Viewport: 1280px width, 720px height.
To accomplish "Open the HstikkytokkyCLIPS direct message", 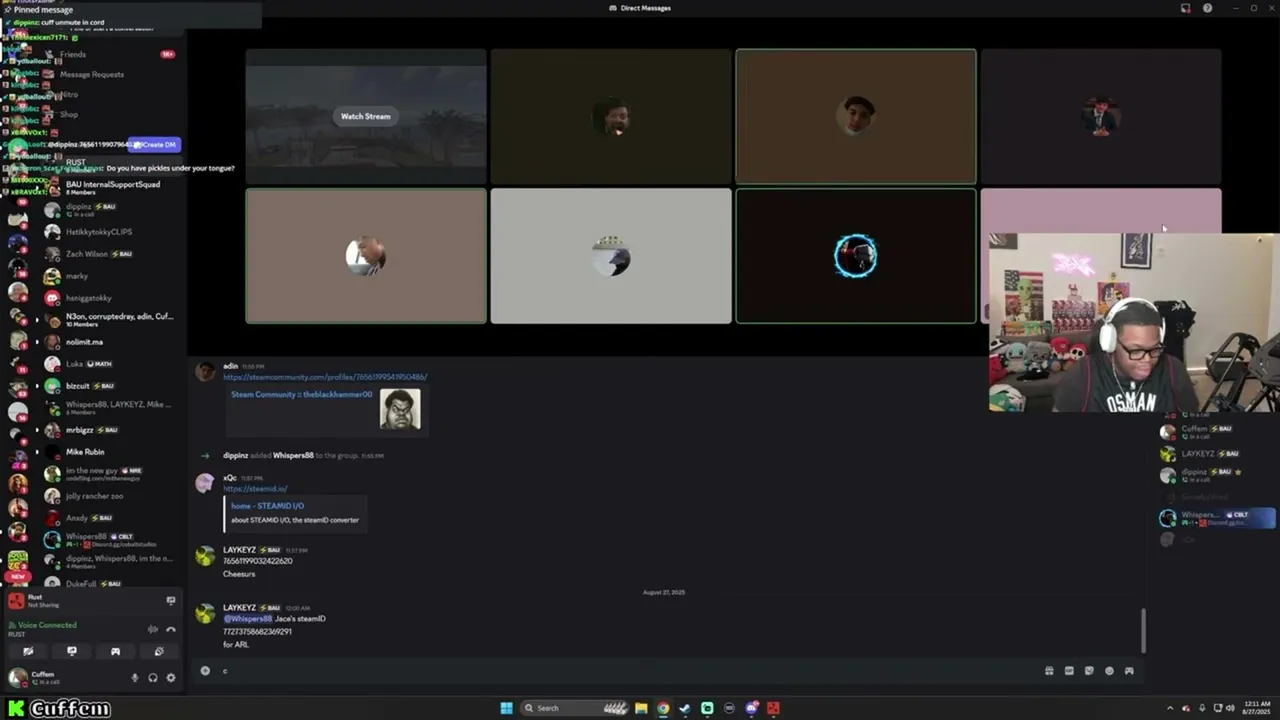I will (x=111, y=232).
